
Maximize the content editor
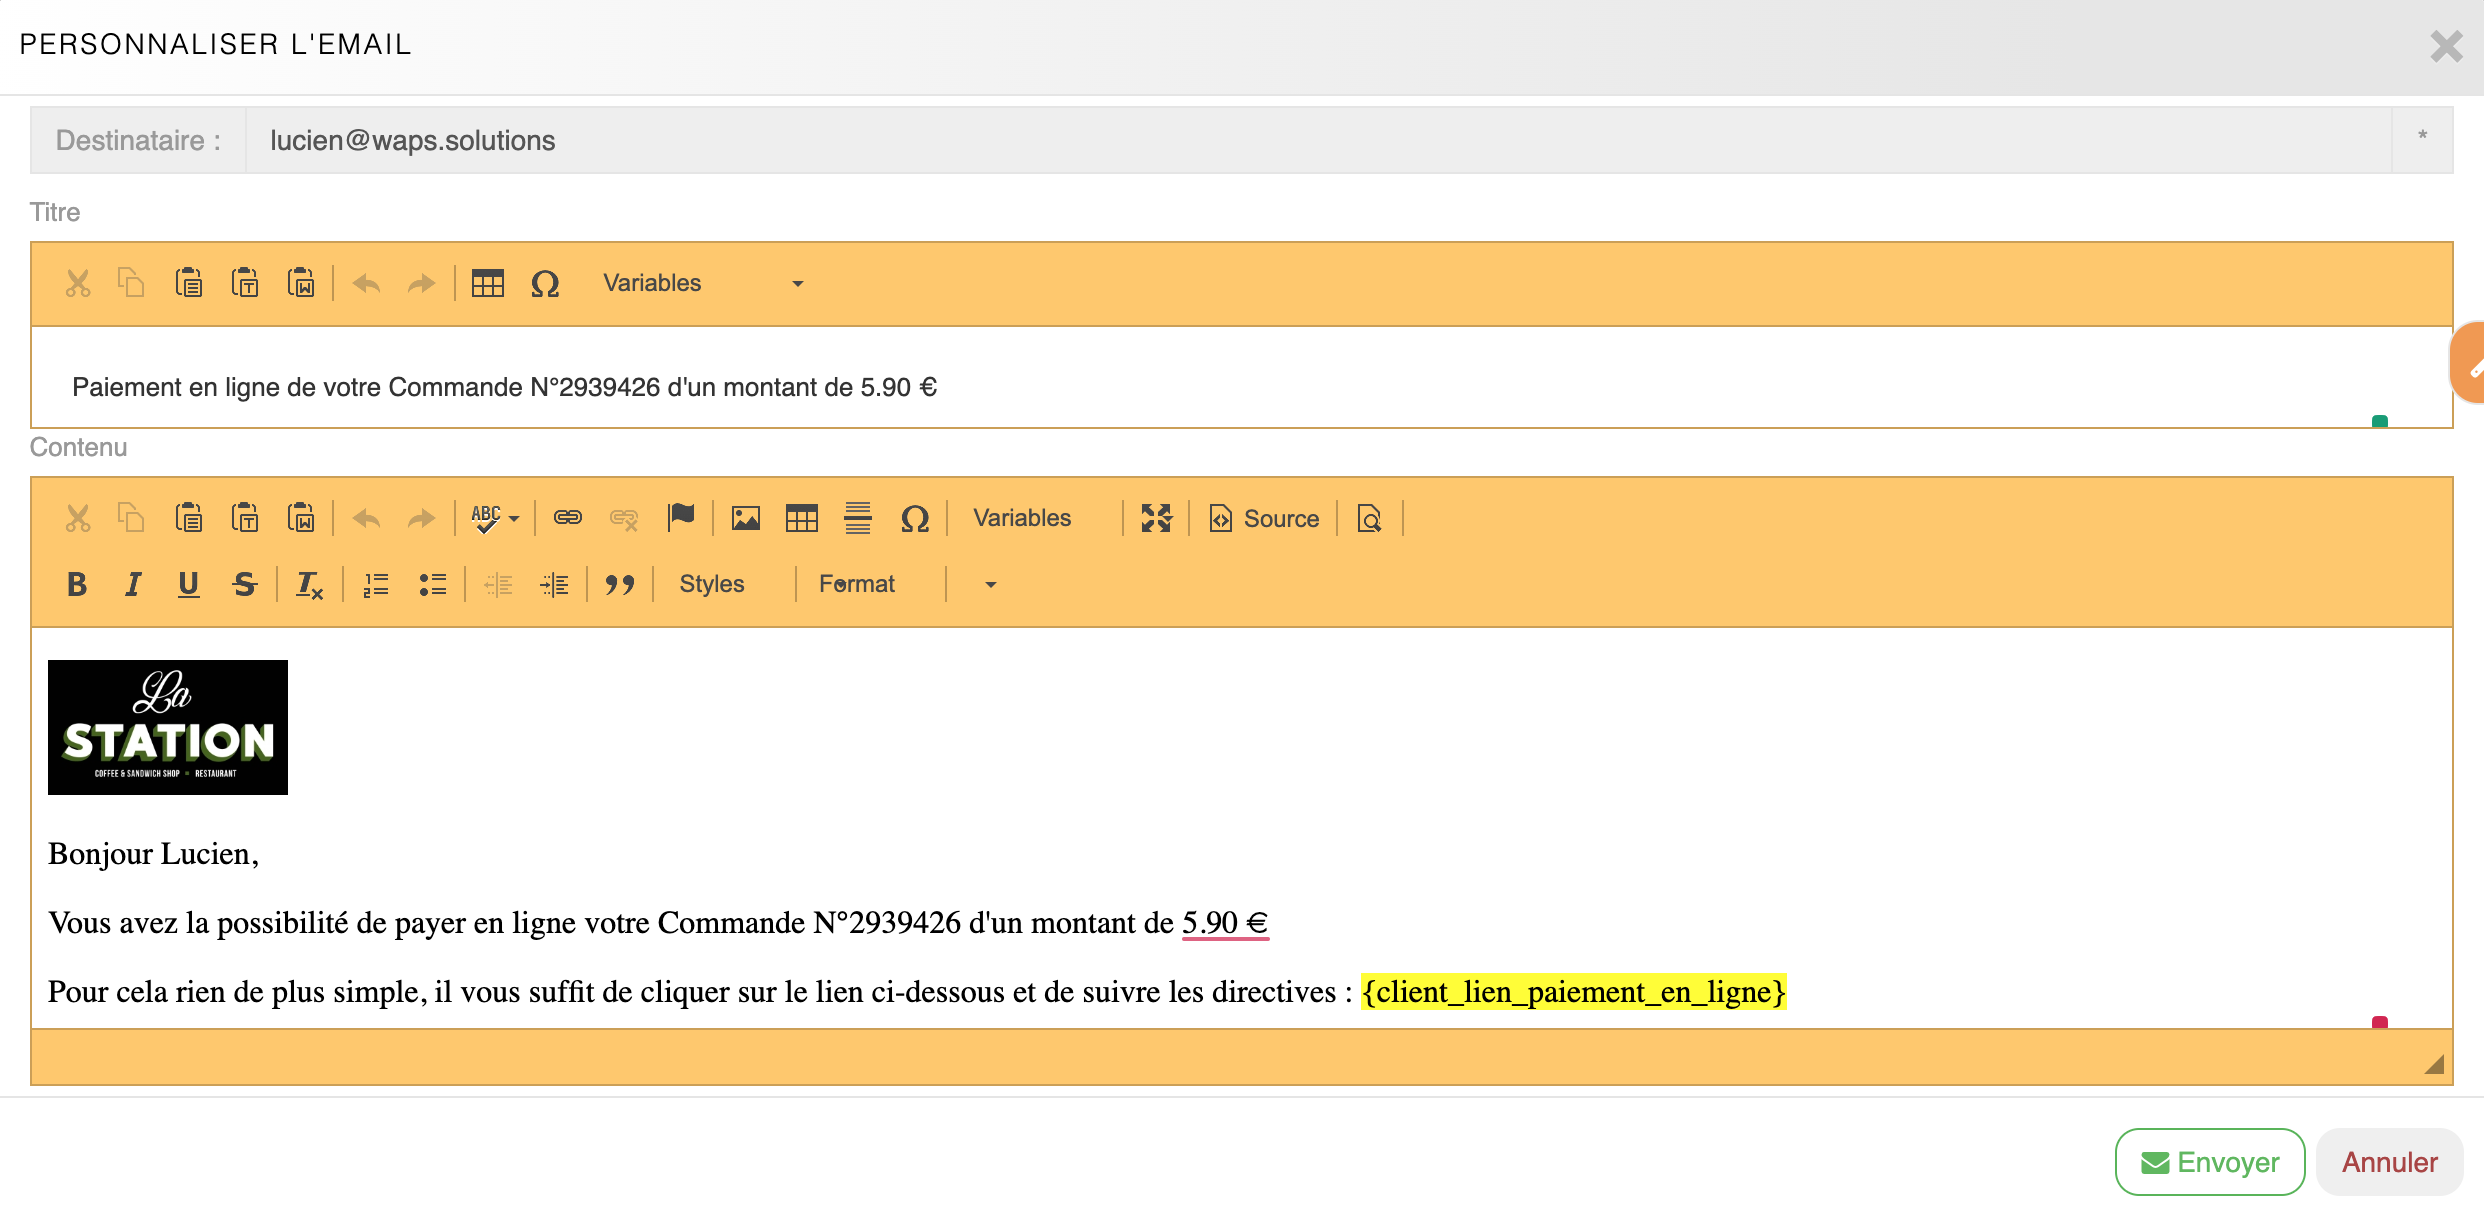pyautogui.click(x=1156, y=518)
